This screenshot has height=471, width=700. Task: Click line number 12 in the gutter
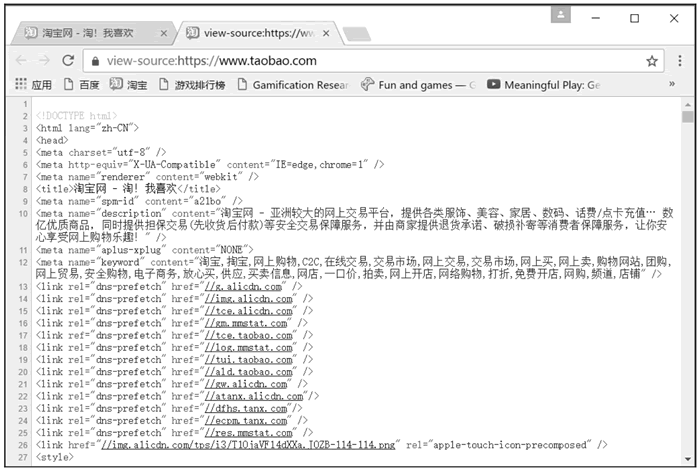coord(23,263)
